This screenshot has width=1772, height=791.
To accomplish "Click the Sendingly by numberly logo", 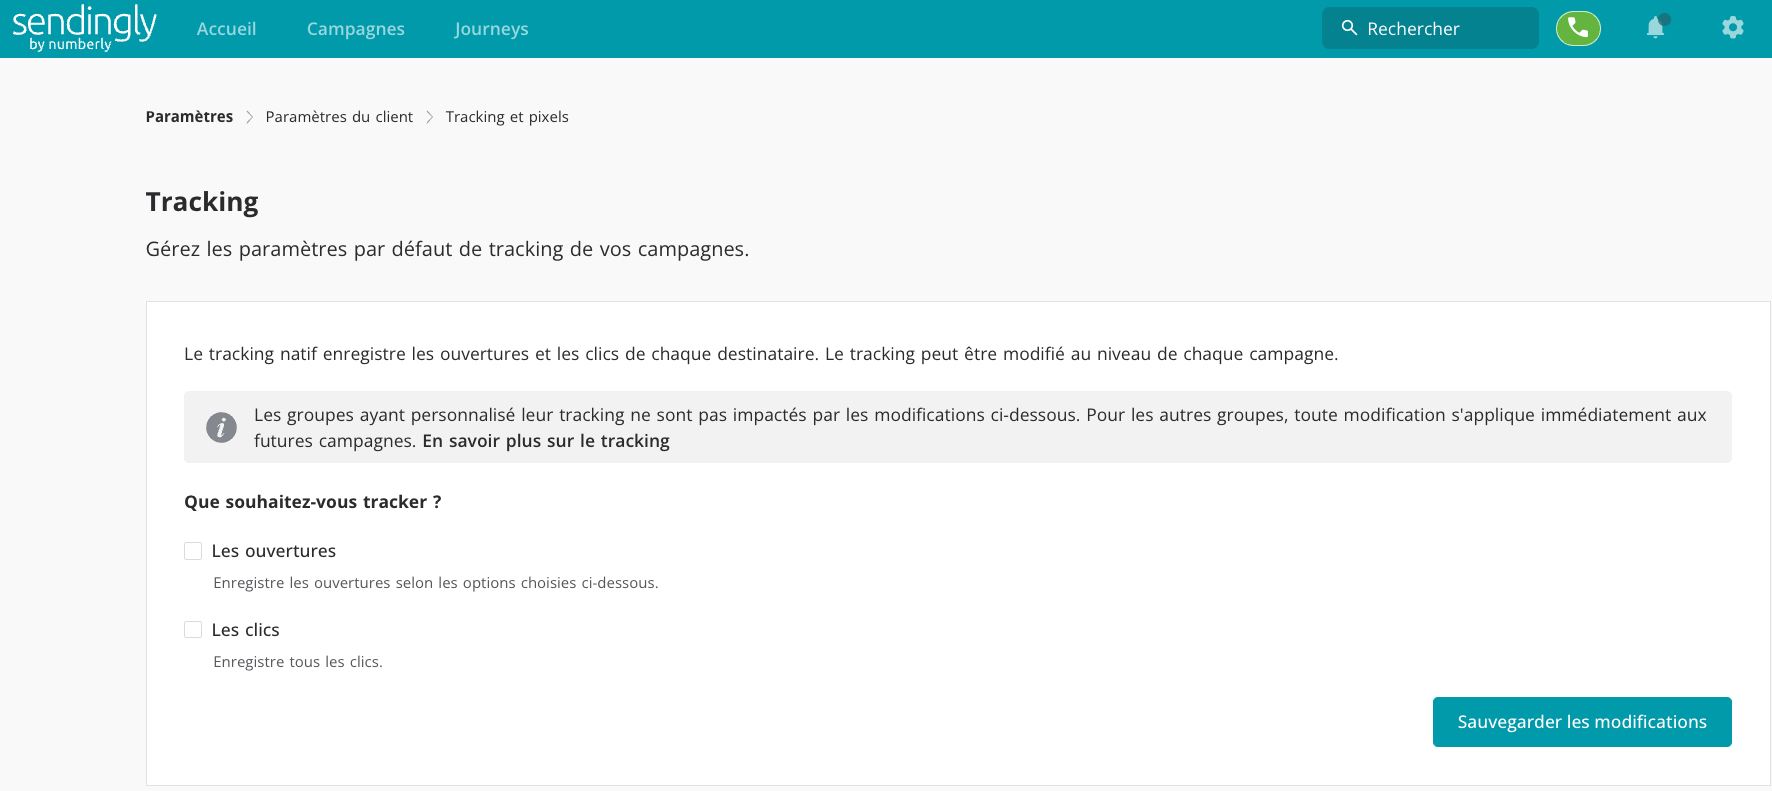I will pyautogui.click(x=84, y=28).
